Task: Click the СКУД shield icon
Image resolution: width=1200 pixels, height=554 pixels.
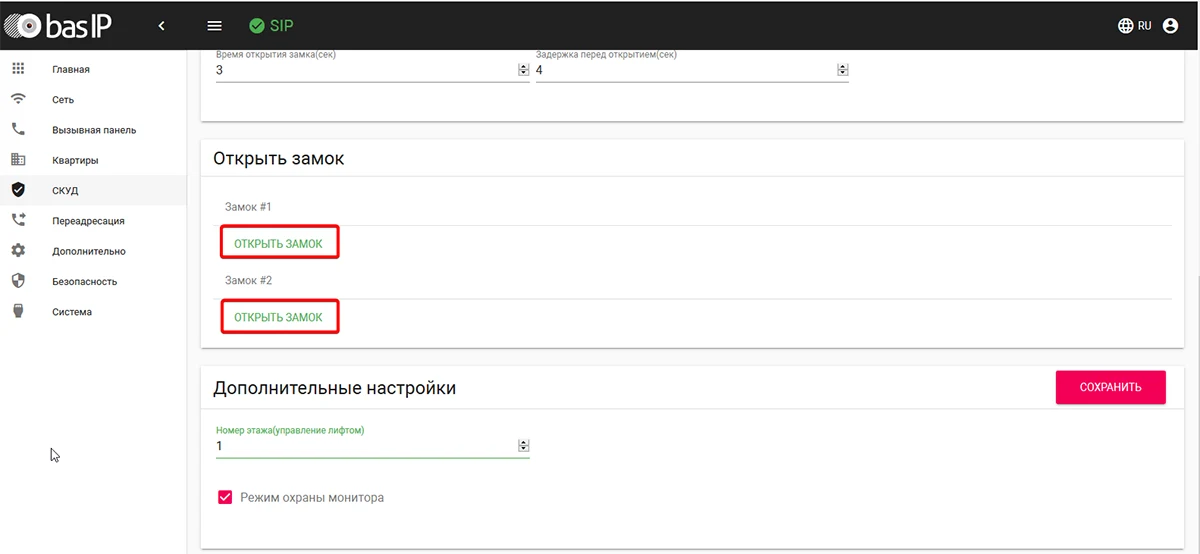Action: [17, 190]
